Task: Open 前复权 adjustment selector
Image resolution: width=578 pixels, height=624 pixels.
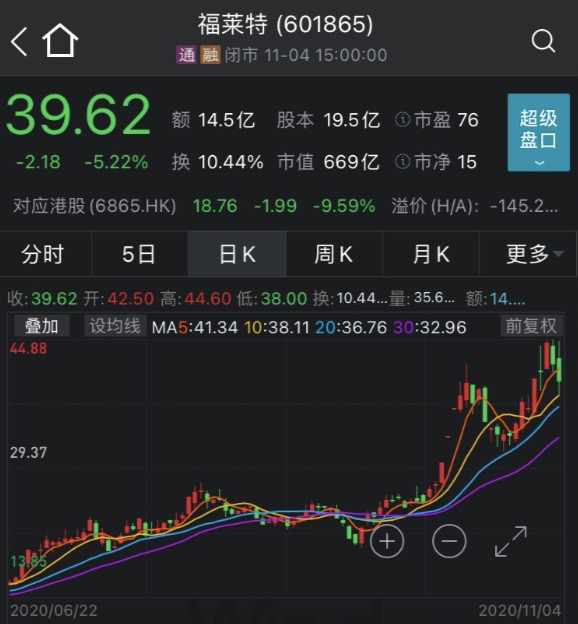Action: click(x=531, y=326)
